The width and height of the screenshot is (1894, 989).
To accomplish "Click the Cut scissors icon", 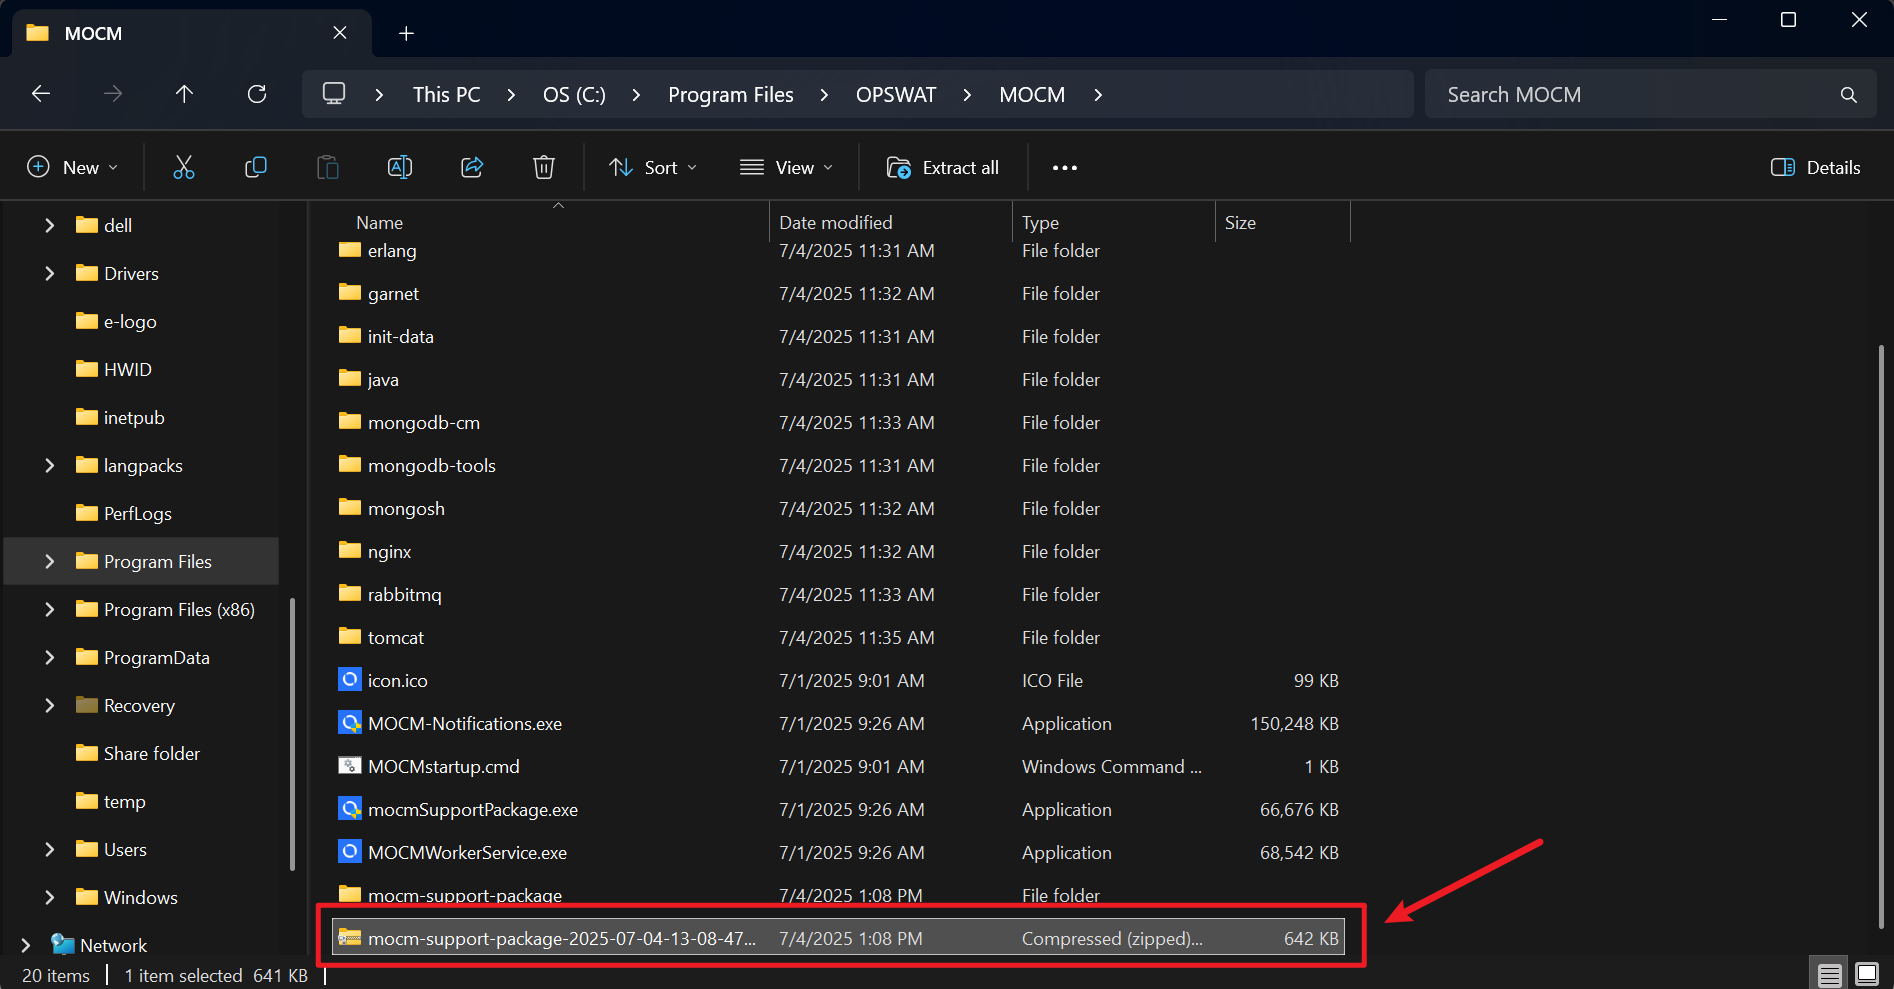I will (184, 167).
